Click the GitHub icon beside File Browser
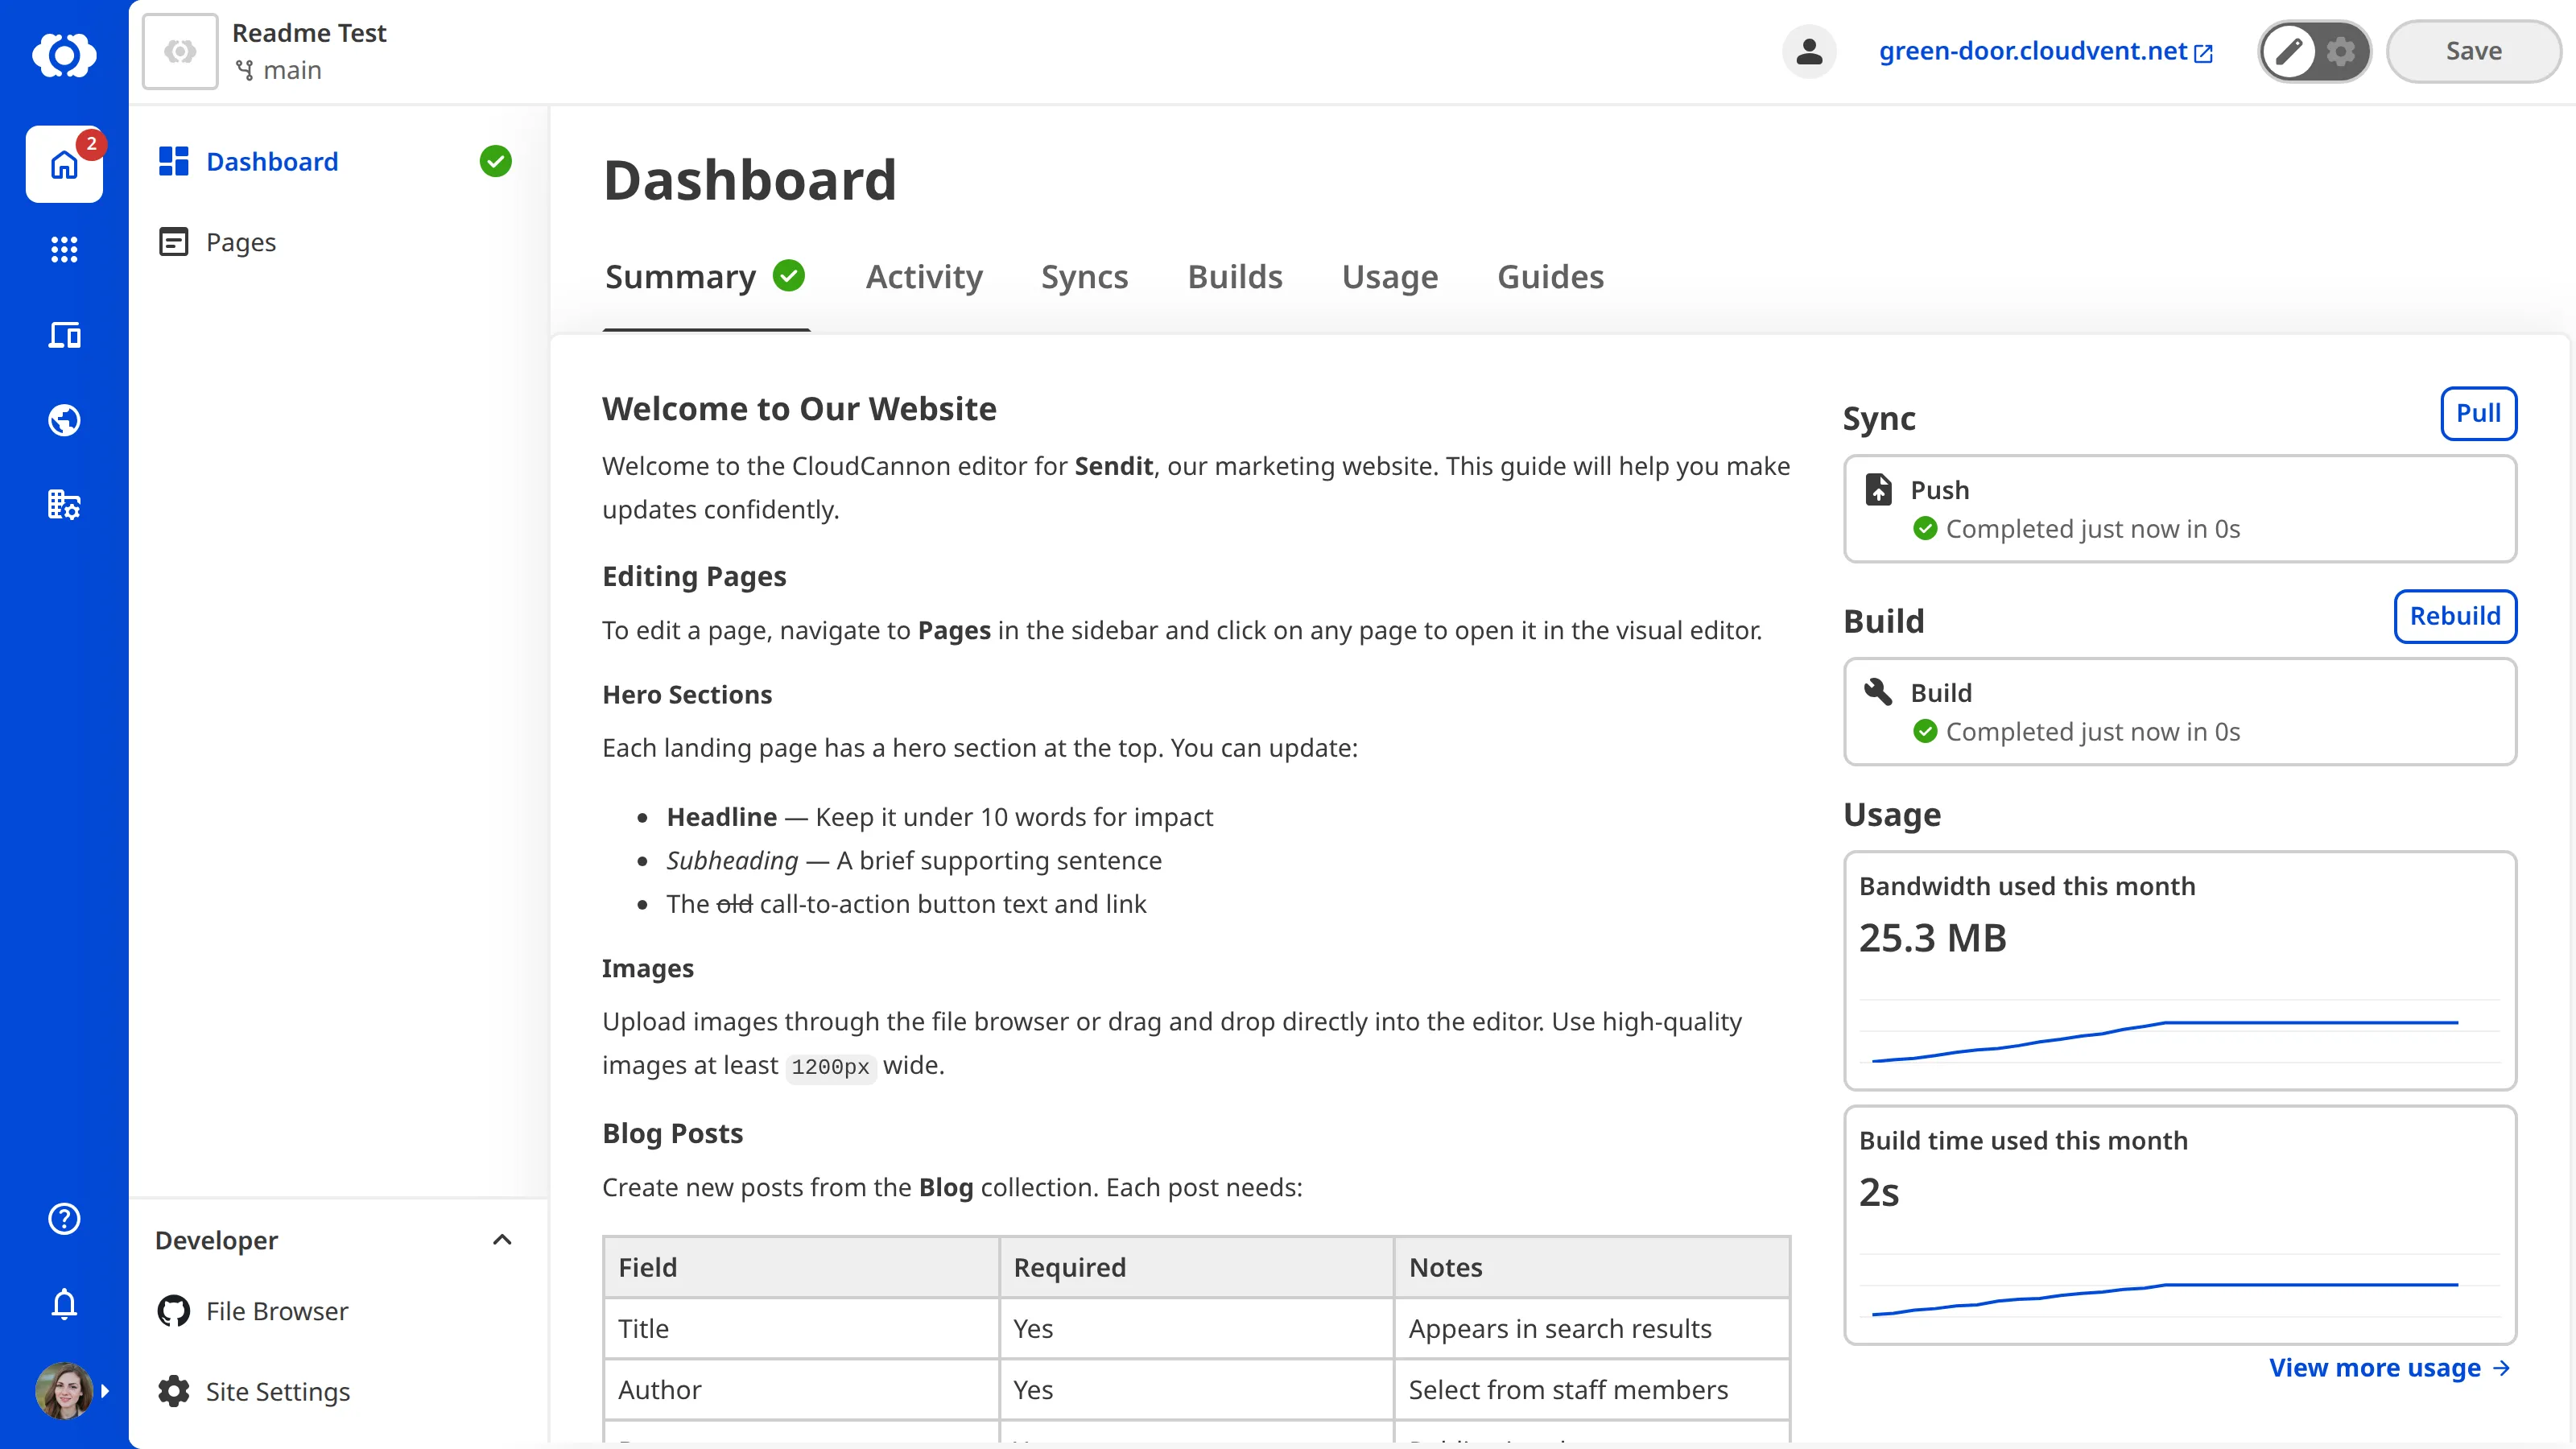This screenshot has width=2576, height=1449. (x=174, y=1311)
